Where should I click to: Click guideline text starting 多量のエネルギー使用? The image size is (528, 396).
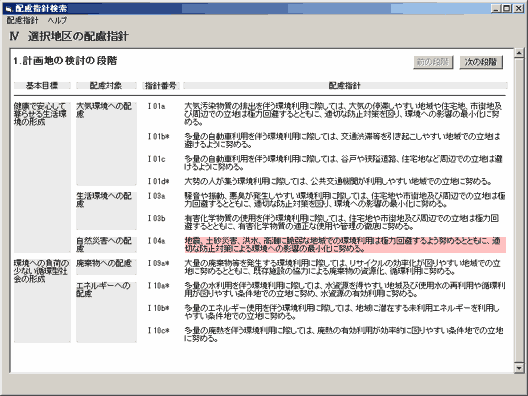(x=341, y=312)
